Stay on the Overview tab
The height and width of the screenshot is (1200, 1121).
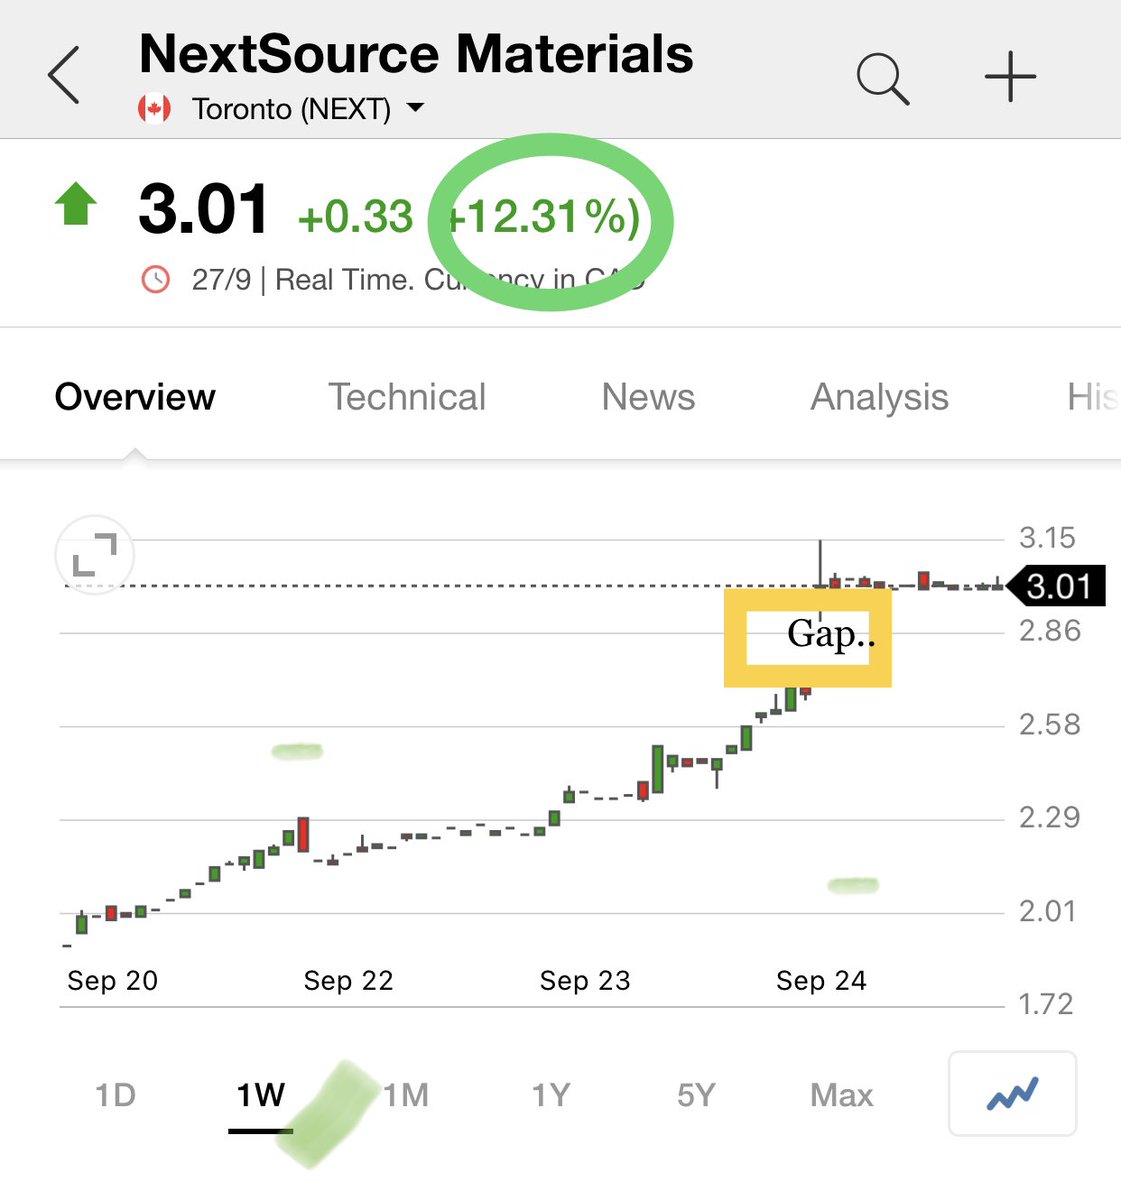(136, 397)
